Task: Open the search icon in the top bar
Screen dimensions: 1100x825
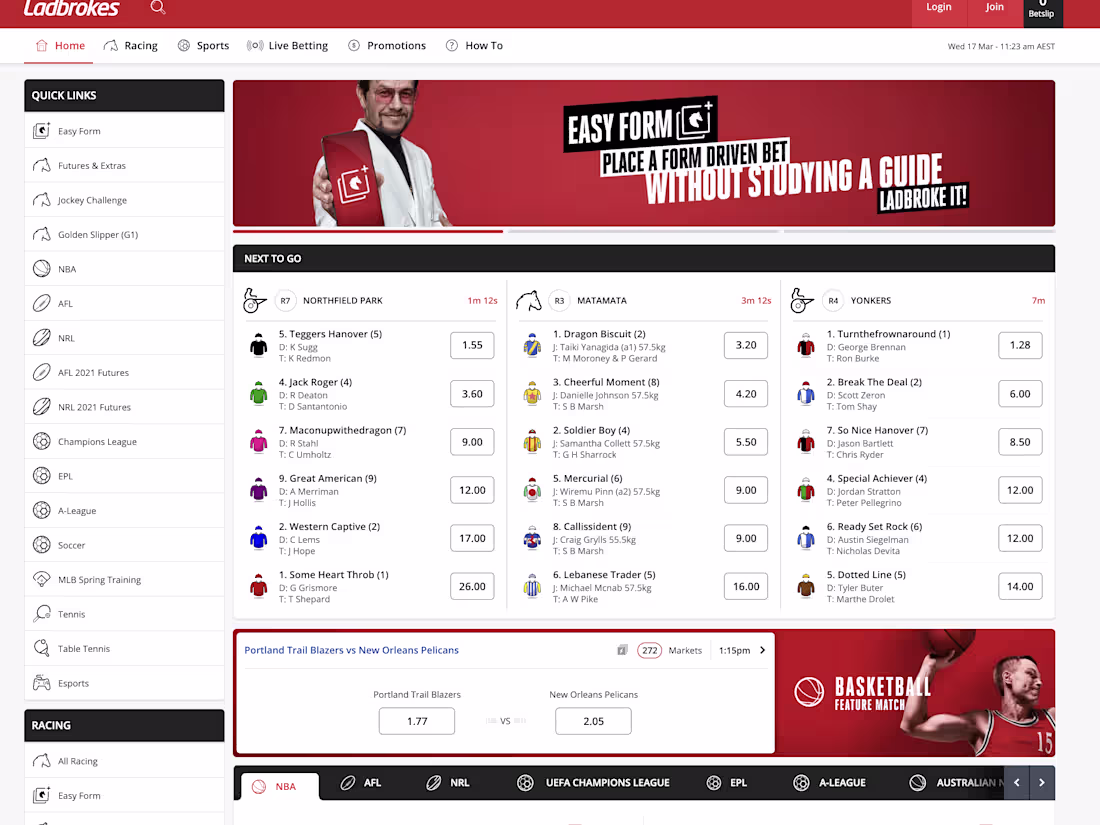Action: click(158, 7)
